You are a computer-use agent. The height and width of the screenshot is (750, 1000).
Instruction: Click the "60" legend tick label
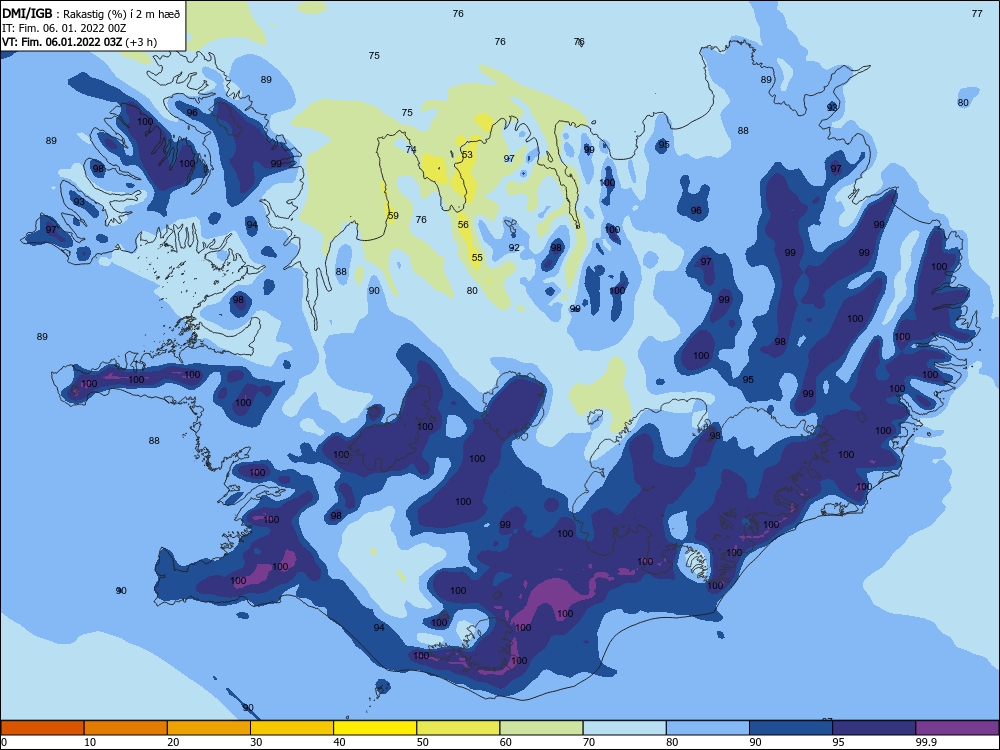click(x=506, y=742)
